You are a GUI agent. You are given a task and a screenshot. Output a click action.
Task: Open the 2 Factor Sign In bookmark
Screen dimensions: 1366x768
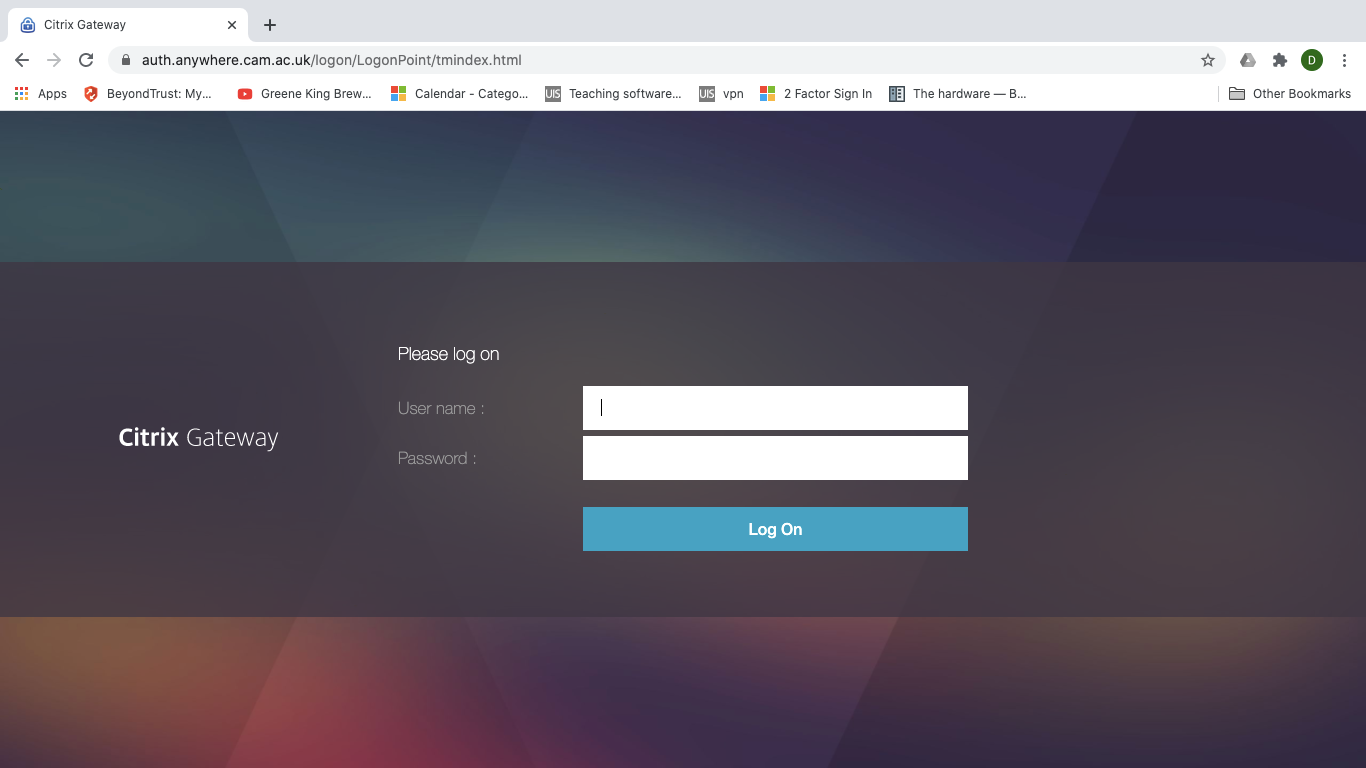pyautogui.click(x=816, y=93)
